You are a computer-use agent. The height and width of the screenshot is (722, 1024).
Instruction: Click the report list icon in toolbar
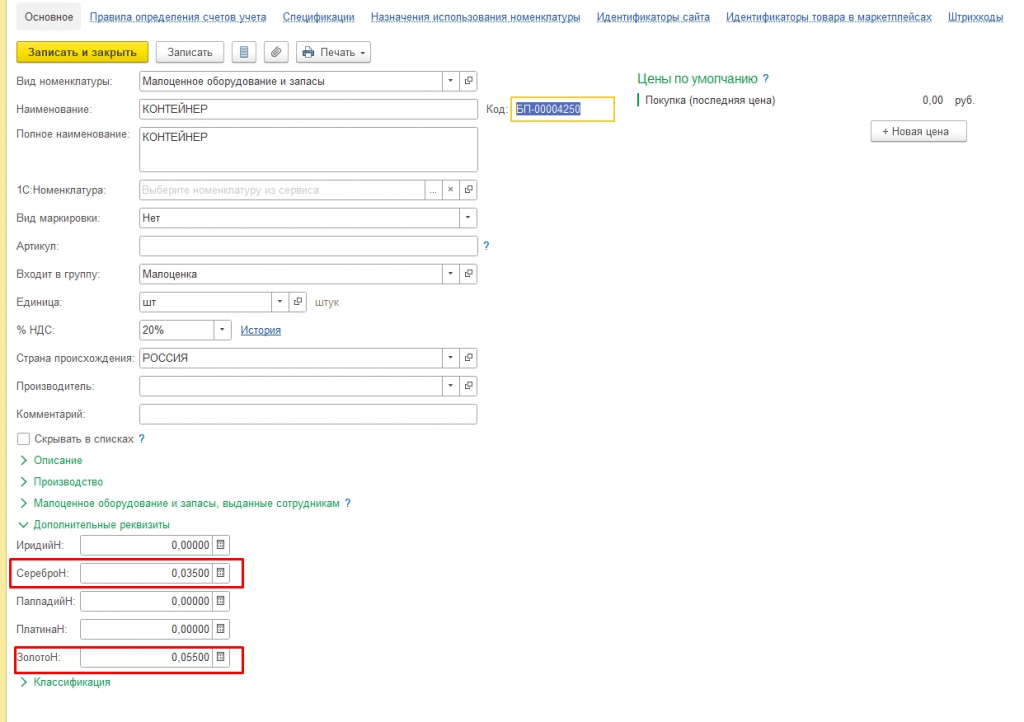[x=243, y=52]
